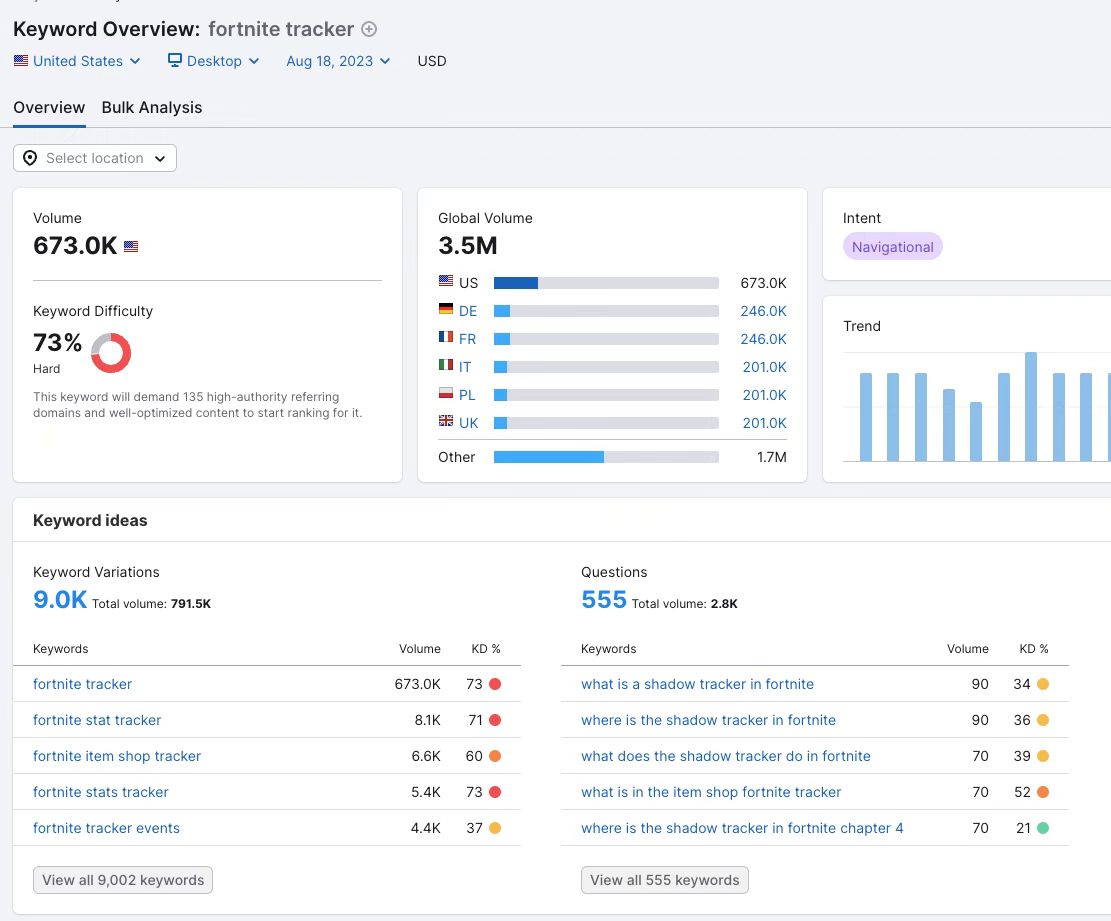The width and height of the screenshot is (1111, 921).
Task: Click the Keyword Difficulty donut chart
Action: pyautogui.click(x=111, y=353)
